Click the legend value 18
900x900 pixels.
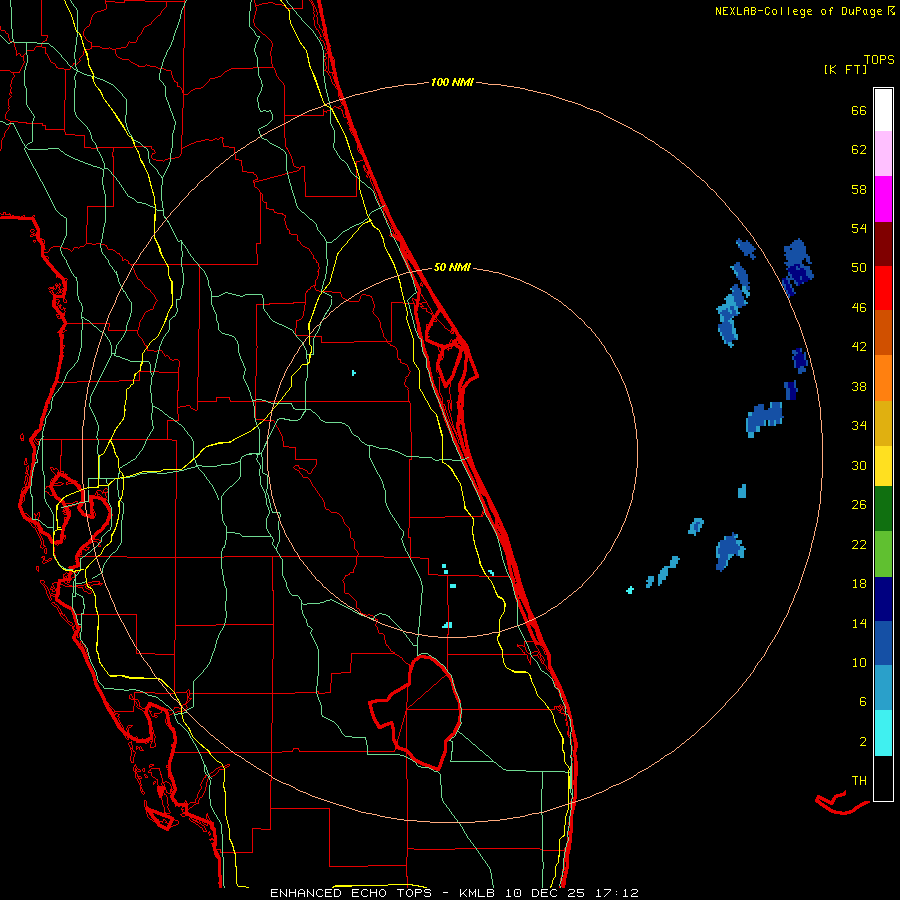coord(859,584)
